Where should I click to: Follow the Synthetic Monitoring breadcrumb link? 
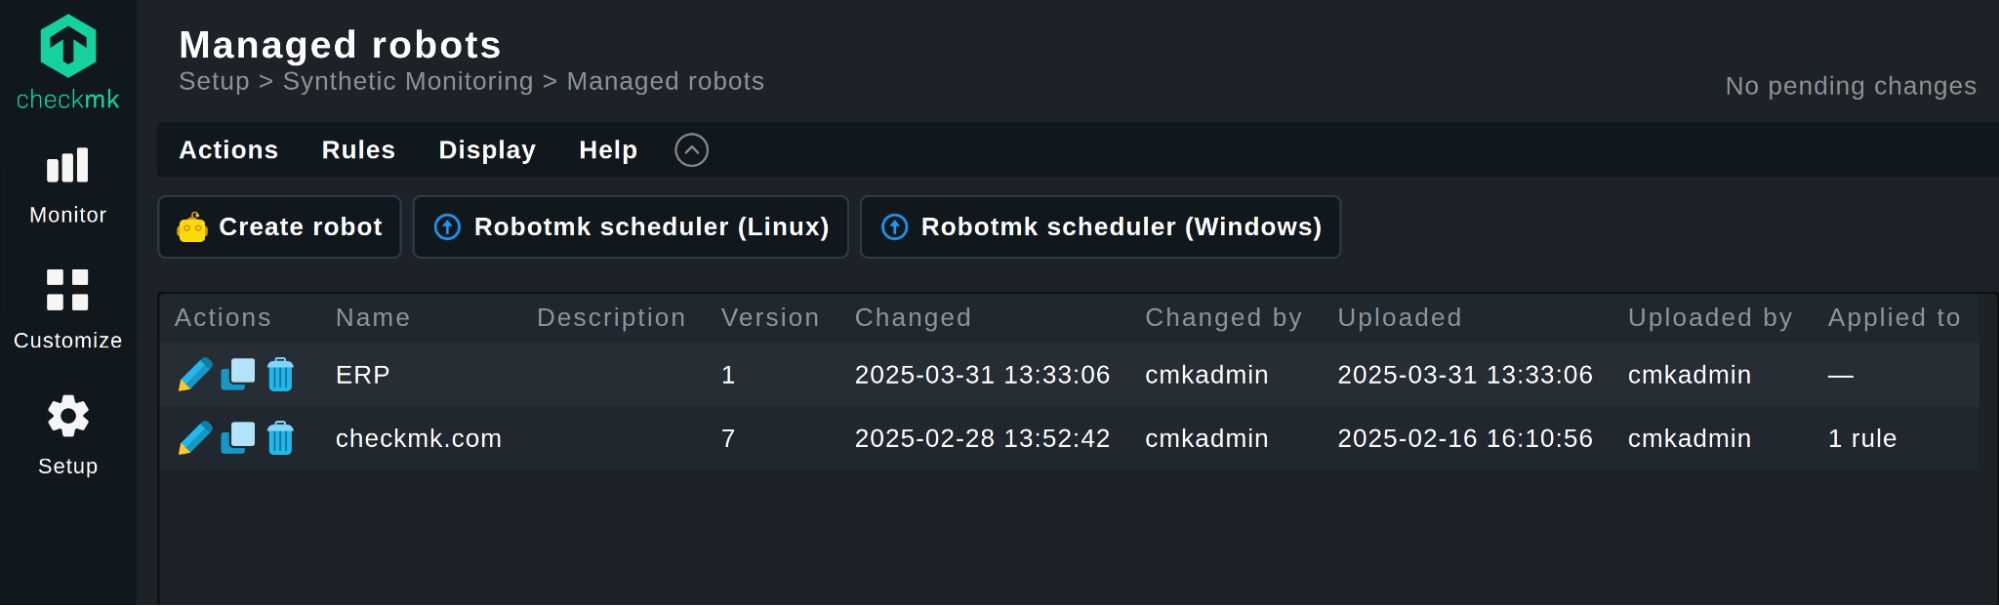pyautogui.click(x=408, y=82)
